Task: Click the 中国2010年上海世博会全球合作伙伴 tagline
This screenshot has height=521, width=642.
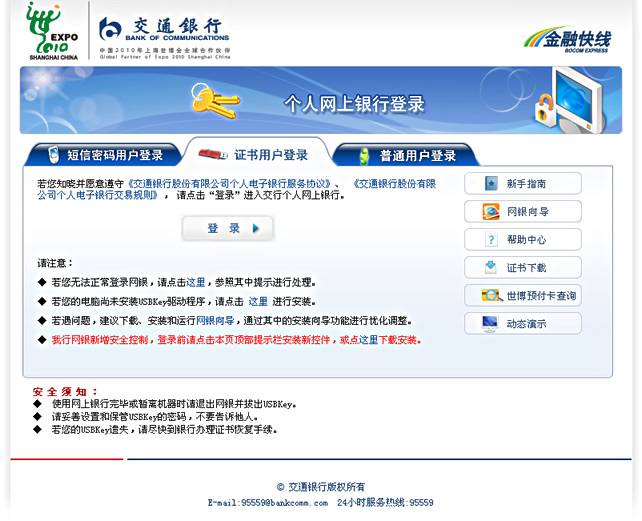Action: [x=165, y=50]
